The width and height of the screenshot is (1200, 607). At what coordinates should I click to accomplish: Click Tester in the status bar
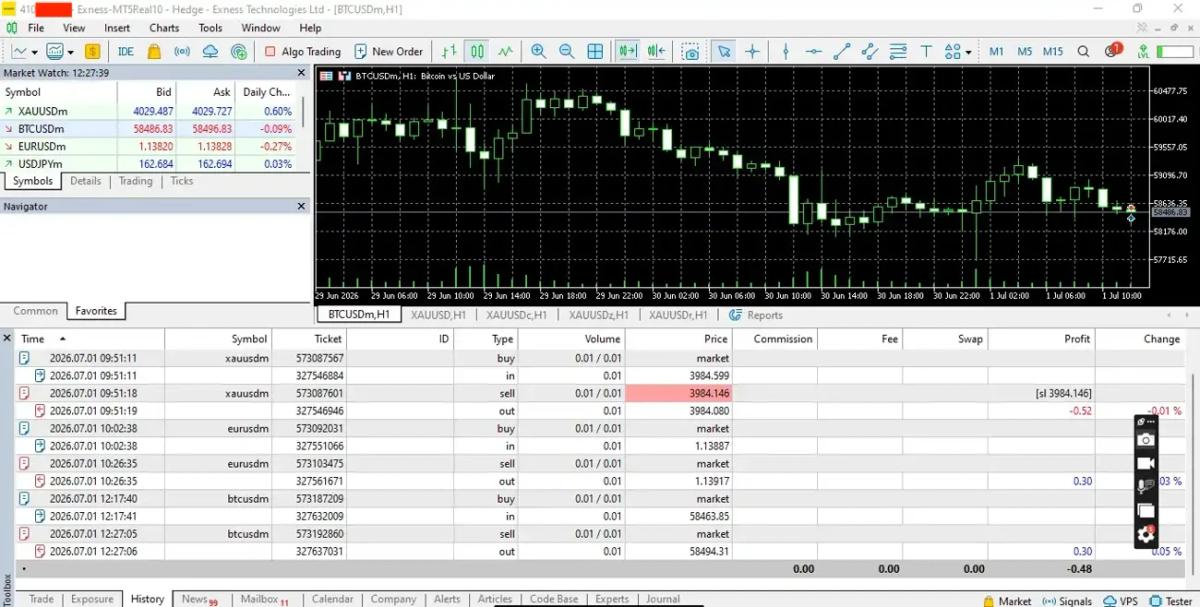point(1170,601)
